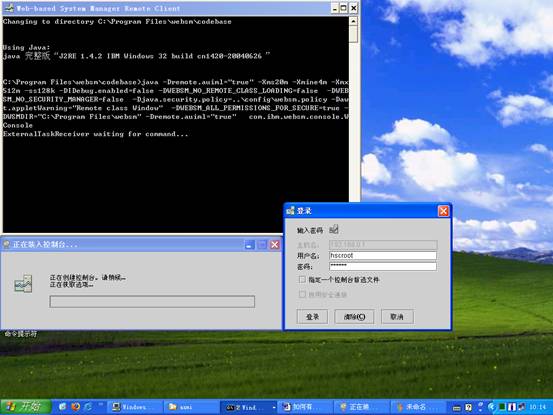553x415 pixels.
Task: Click the Show Desktop quick launch icon
Action: (62, 407)
